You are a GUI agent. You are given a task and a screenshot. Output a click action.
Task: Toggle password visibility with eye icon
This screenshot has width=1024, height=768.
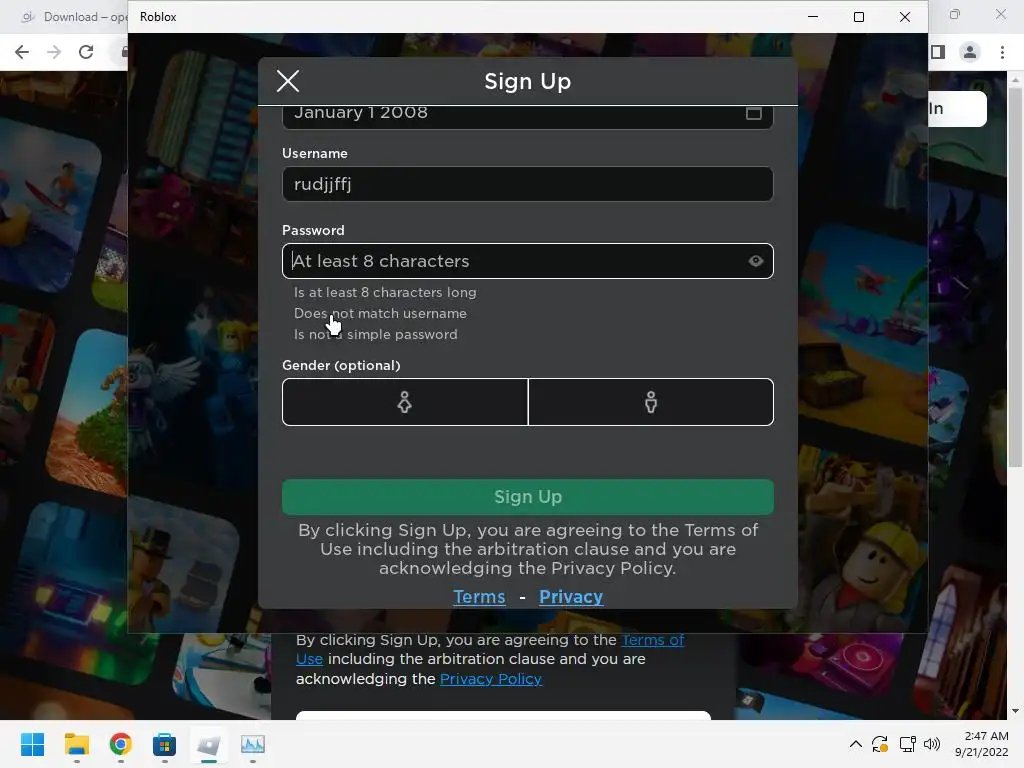[756, 261]
